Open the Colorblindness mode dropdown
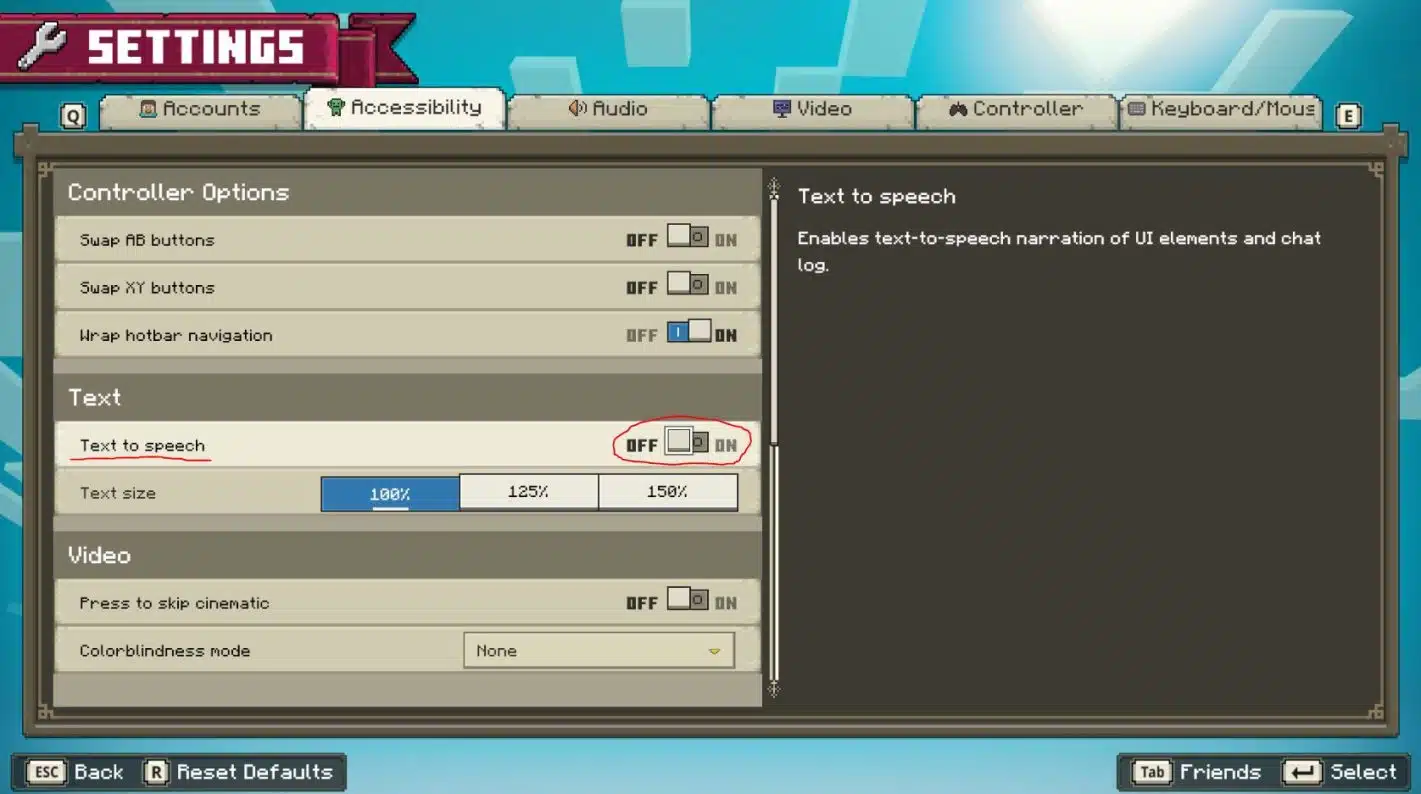Image resolution: width=1421 pixels, height=794 pixels. (598, 650)
